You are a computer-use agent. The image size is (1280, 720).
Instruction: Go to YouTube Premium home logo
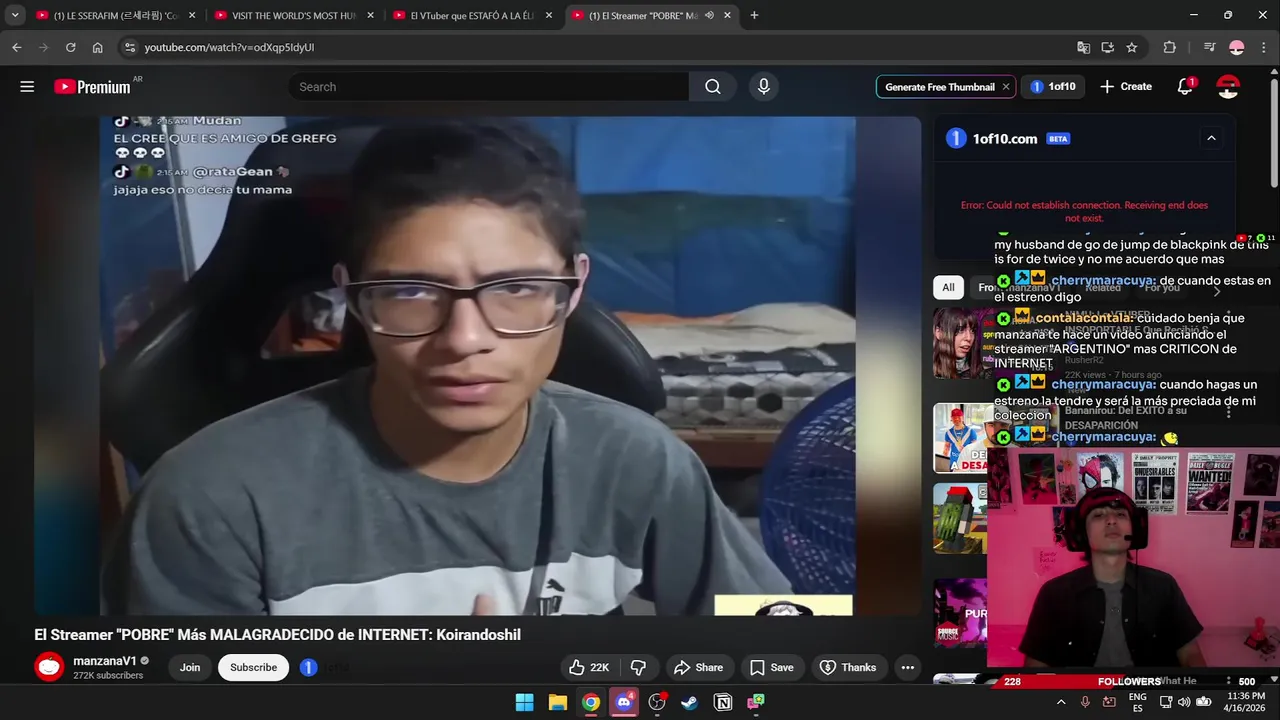pyautogui.click(x=92, y=87)
